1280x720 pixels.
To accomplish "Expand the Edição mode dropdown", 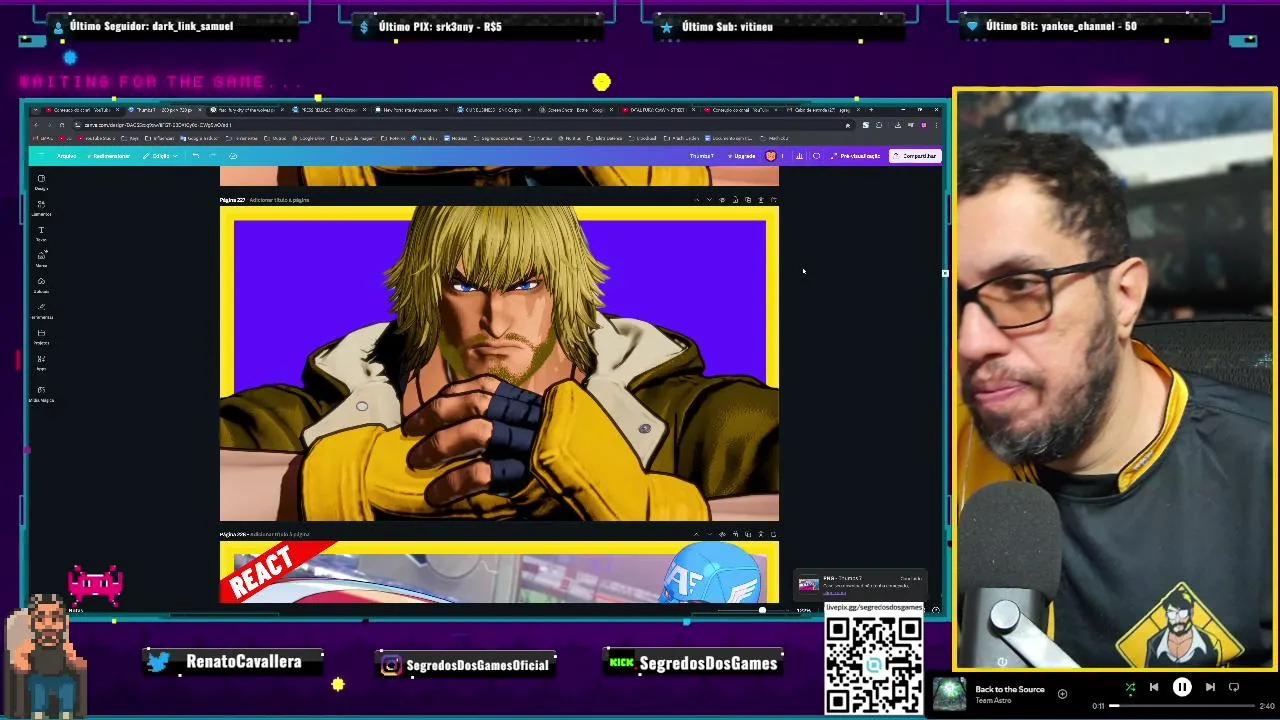I will click(x=161, y=156).
